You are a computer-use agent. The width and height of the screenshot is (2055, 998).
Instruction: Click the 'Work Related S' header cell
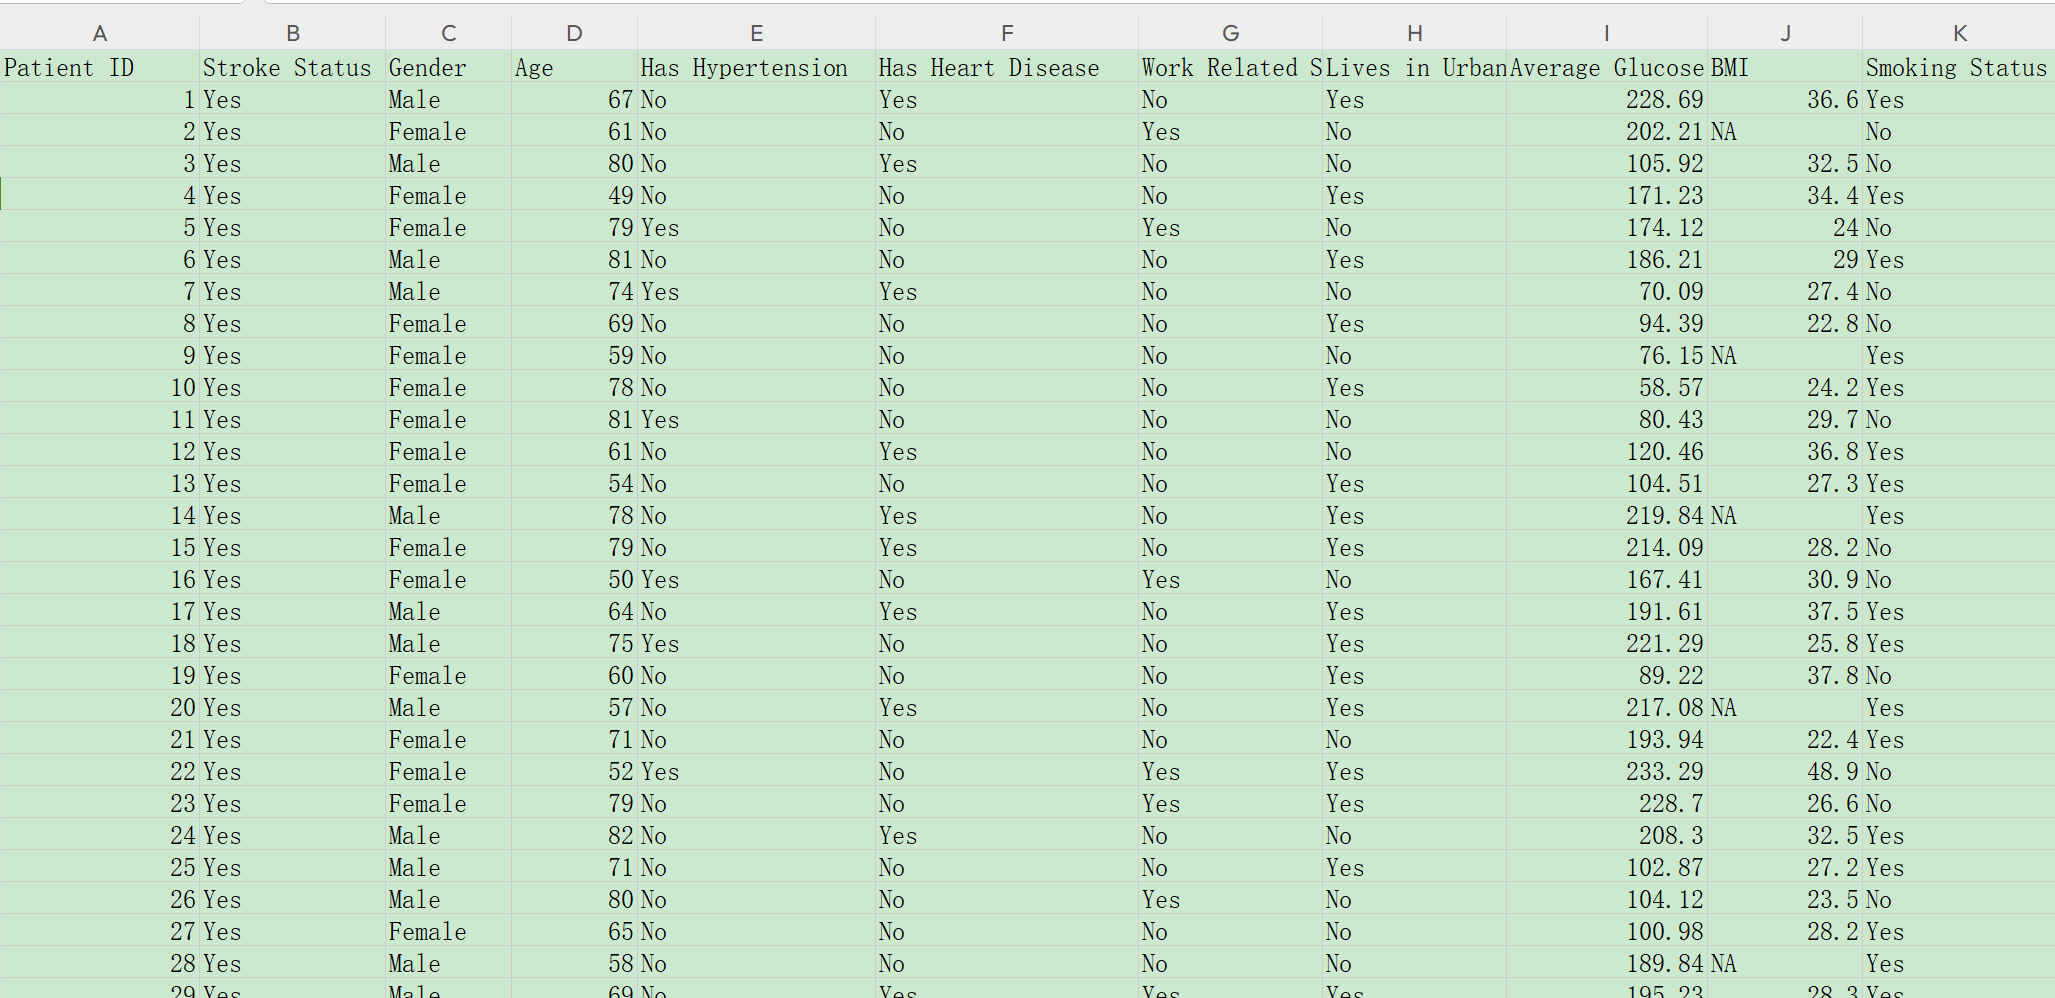pos(1231,67)
